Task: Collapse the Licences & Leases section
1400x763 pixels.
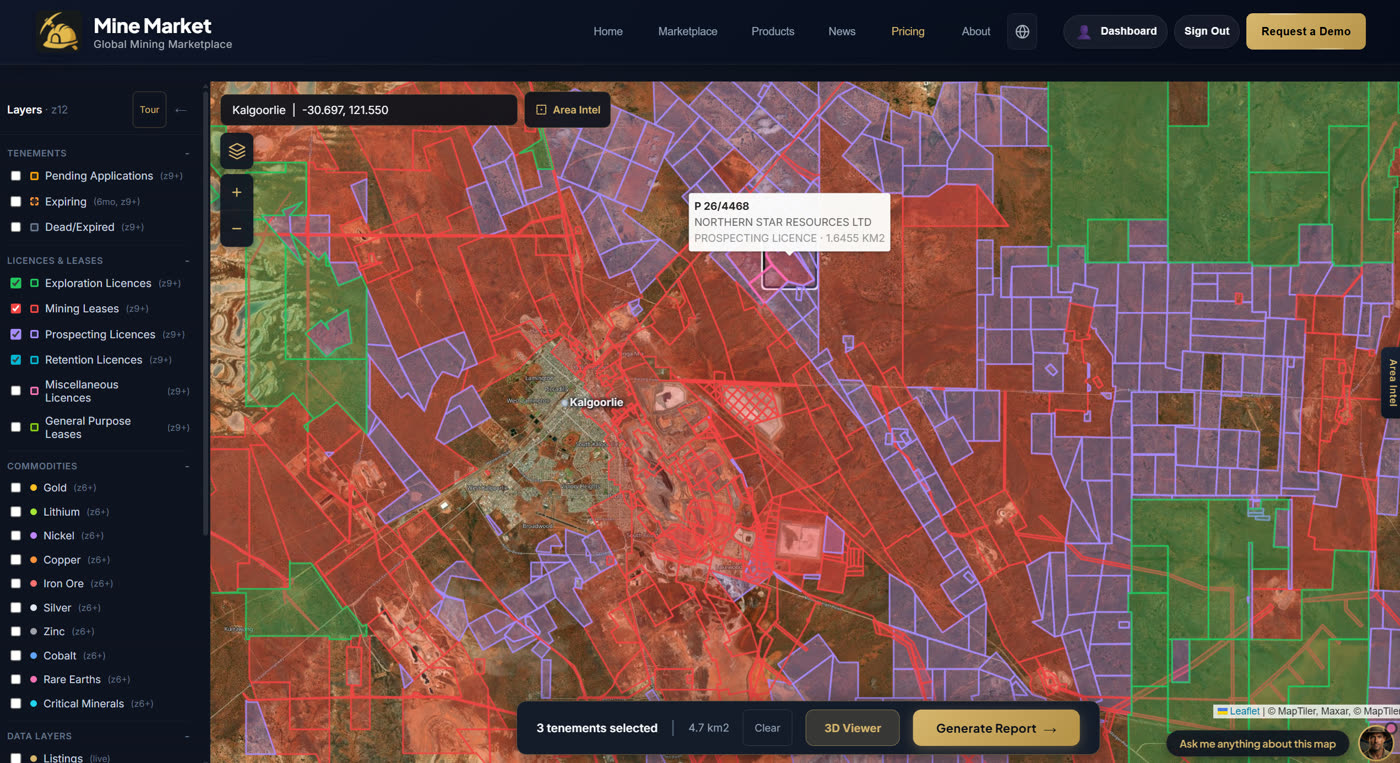Action: [x=187, y=261]
